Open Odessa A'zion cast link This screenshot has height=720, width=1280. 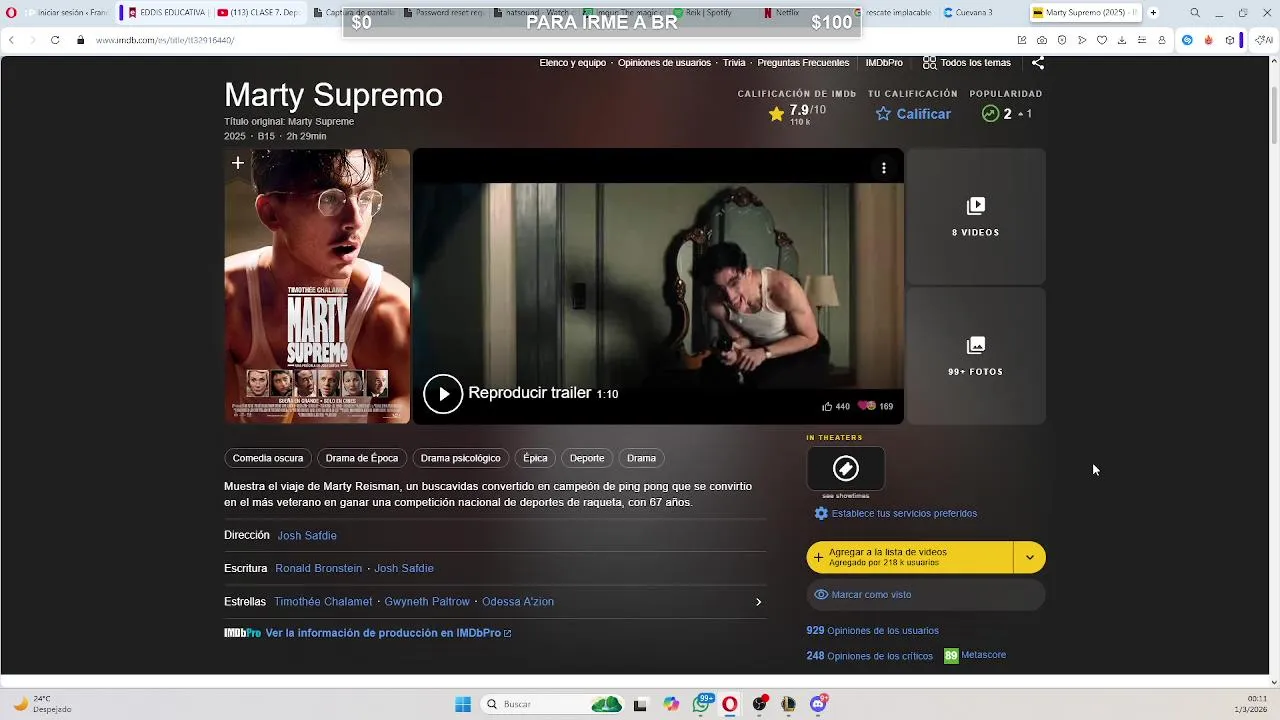point(518,601)
